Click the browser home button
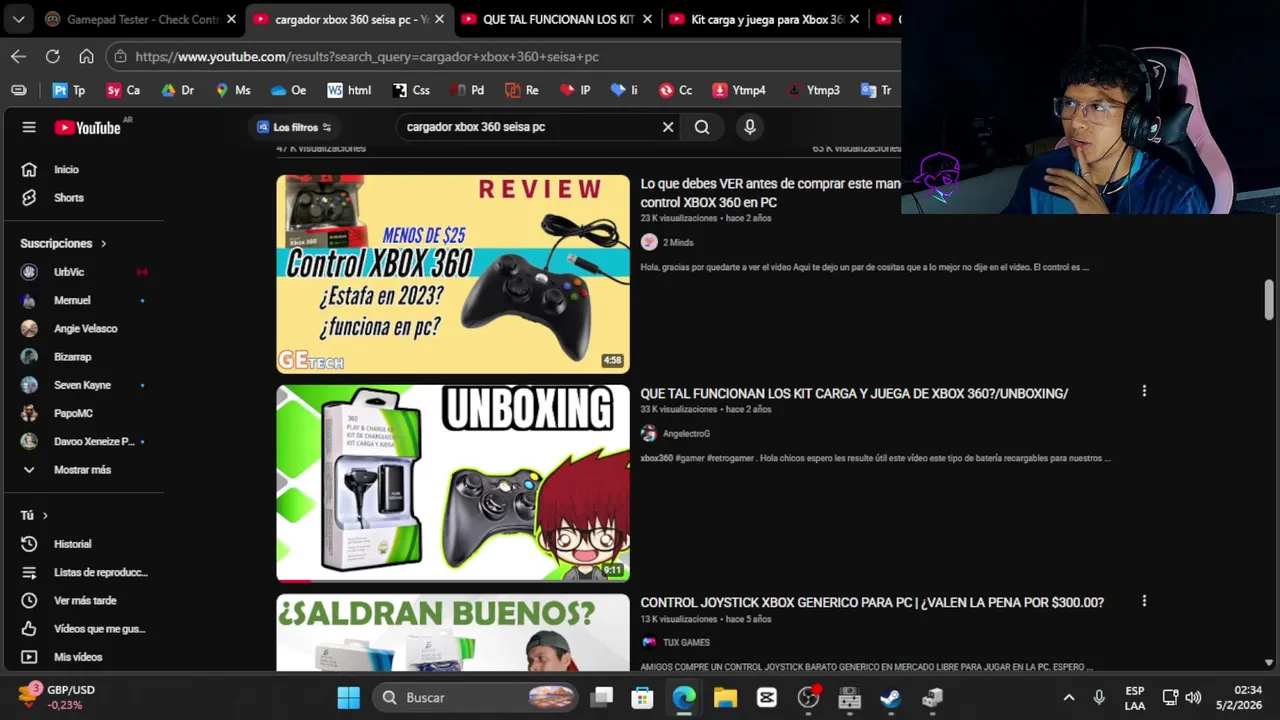The image size is (1280, 720). (x=86, y=56)
